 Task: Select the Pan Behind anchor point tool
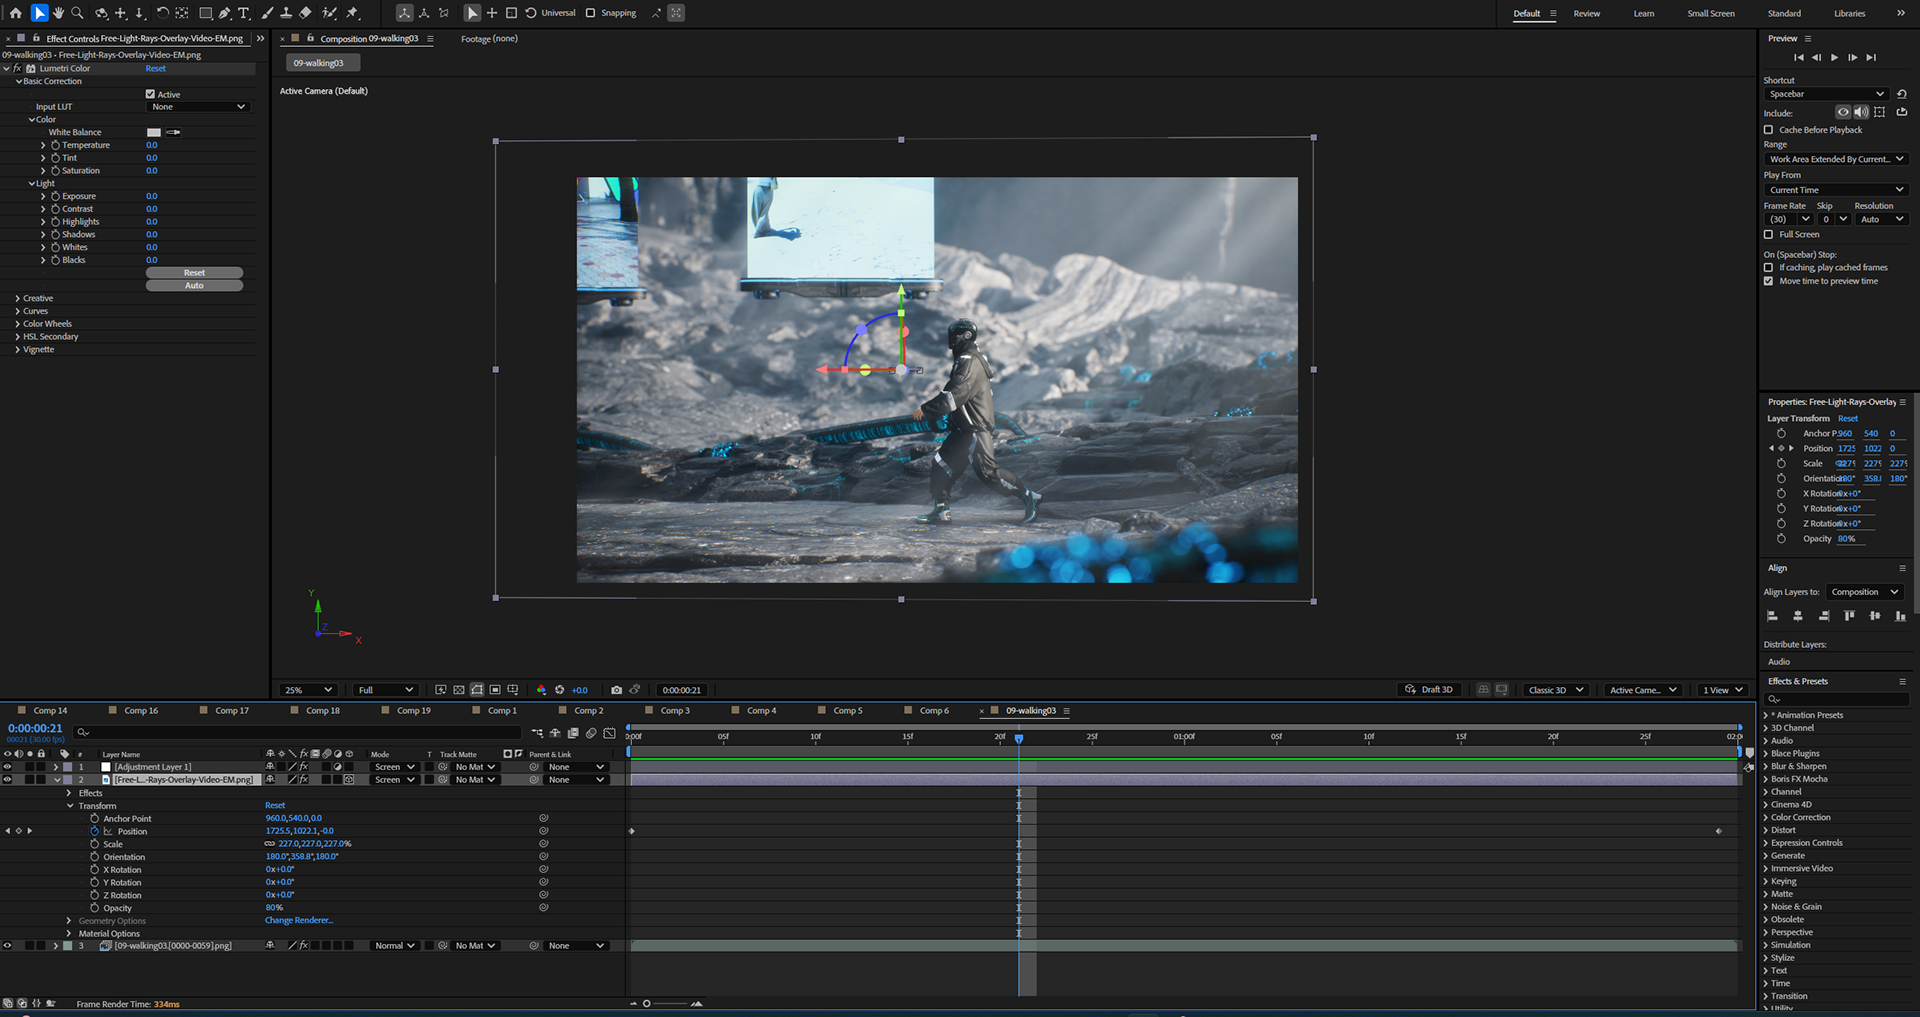[x=181, y=13]
